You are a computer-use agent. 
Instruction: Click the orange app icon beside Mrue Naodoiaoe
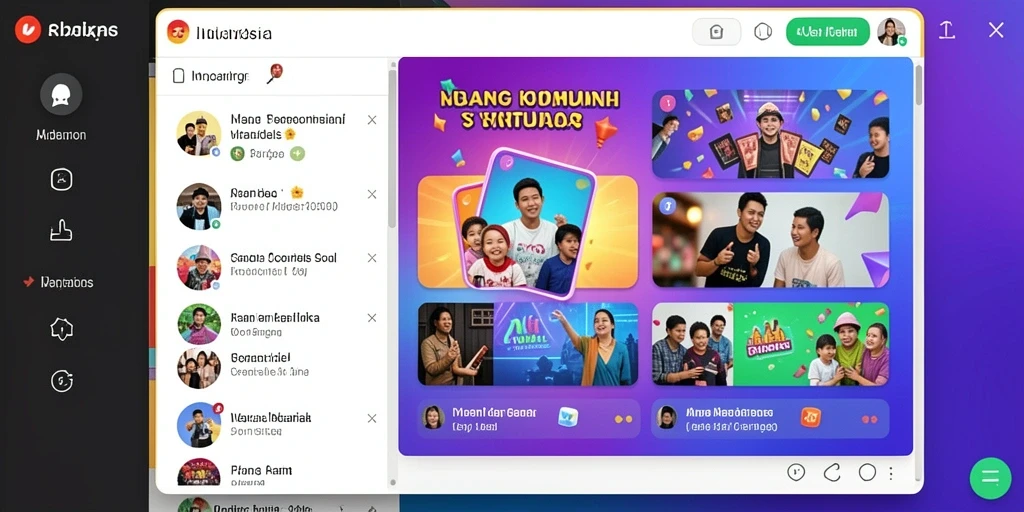810,417
